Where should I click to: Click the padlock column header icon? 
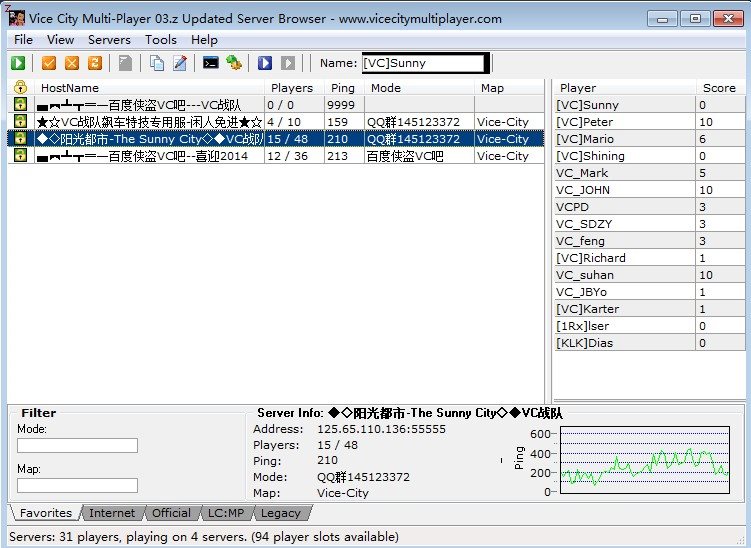pos(21,87)
